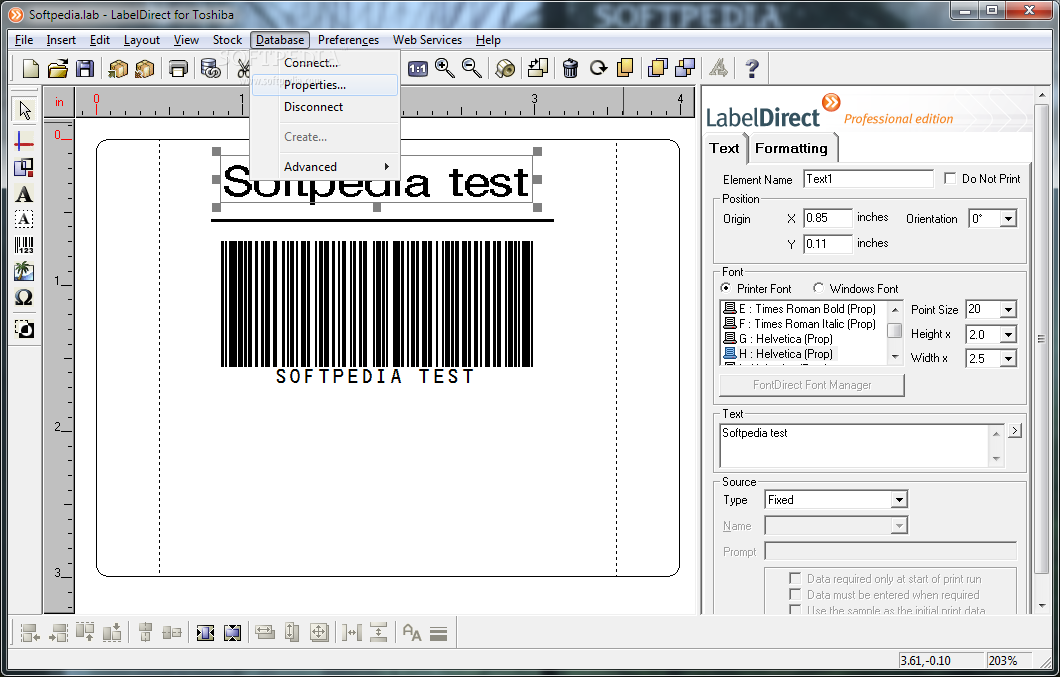Screen dimensions: 1060x677
Task: Open the Height x dropdown
Action: [x=1009, y=334]
